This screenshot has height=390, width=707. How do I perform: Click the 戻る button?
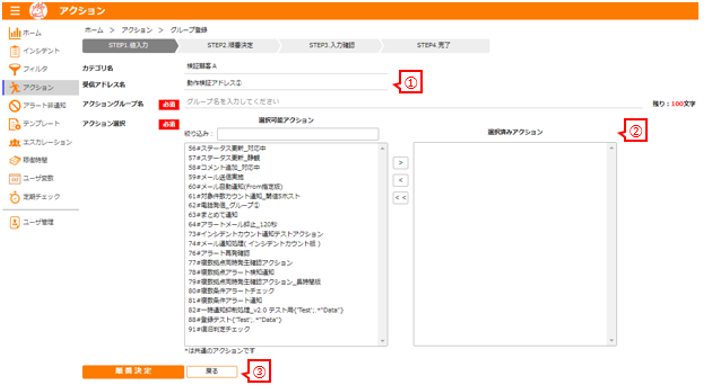click(x=212, y=372)
